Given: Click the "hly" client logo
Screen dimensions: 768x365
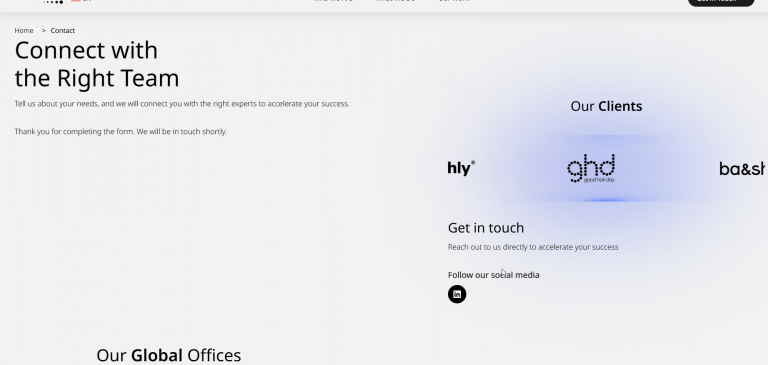Looking at the screenshot, I should point(461,168).
